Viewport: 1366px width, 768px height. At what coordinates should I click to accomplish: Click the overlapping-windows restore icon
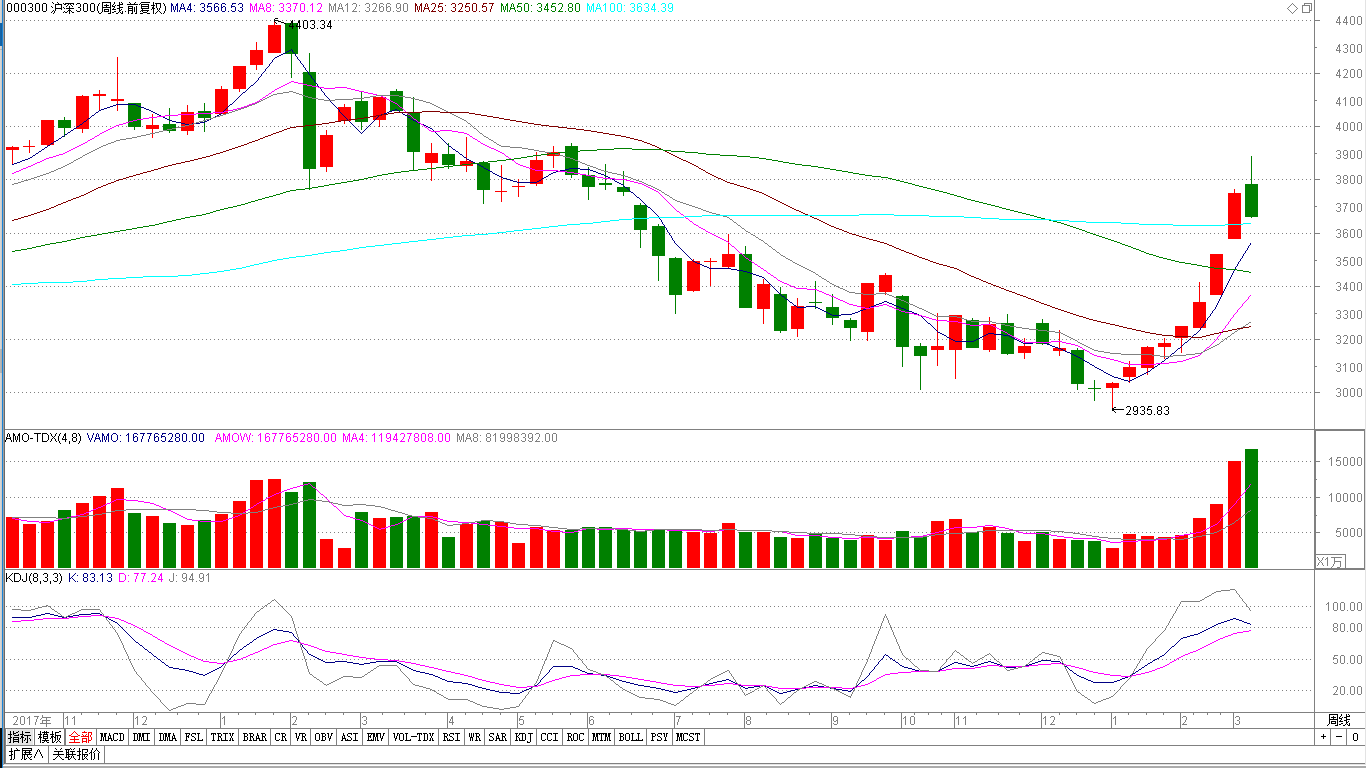coord(1307,8)
